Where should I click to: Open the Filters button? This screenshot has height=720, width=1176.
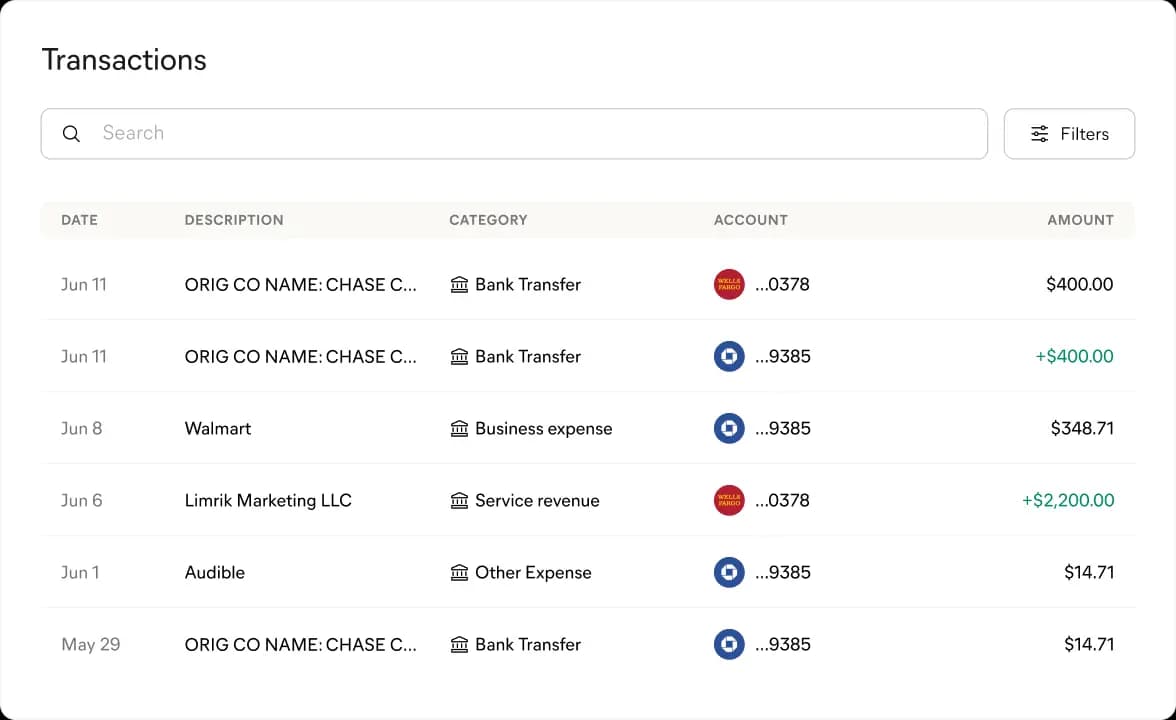pos(1069,133)
